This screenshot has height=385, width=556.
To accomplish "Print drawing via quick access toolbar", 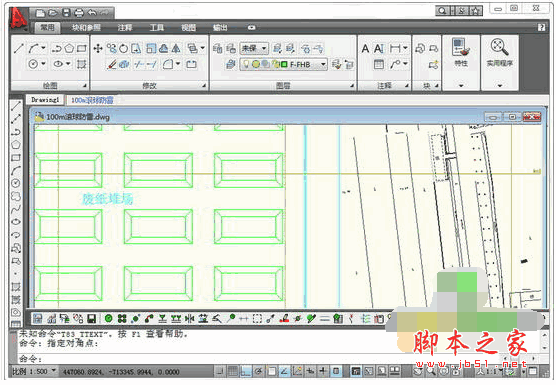I will (79, 13).
